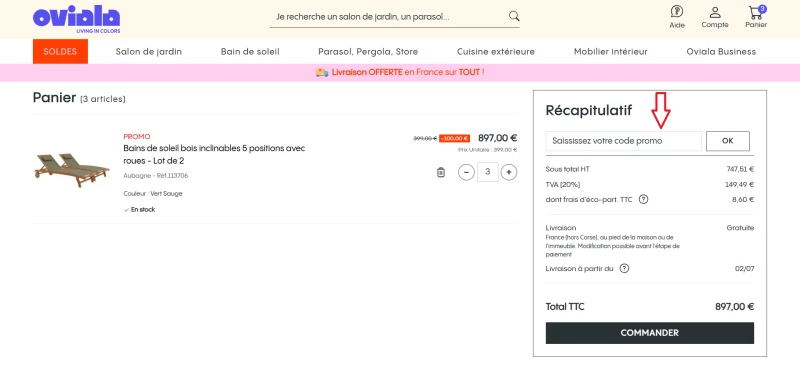Click the quantity field showing 3
The image size is (800, 366).
488,172
